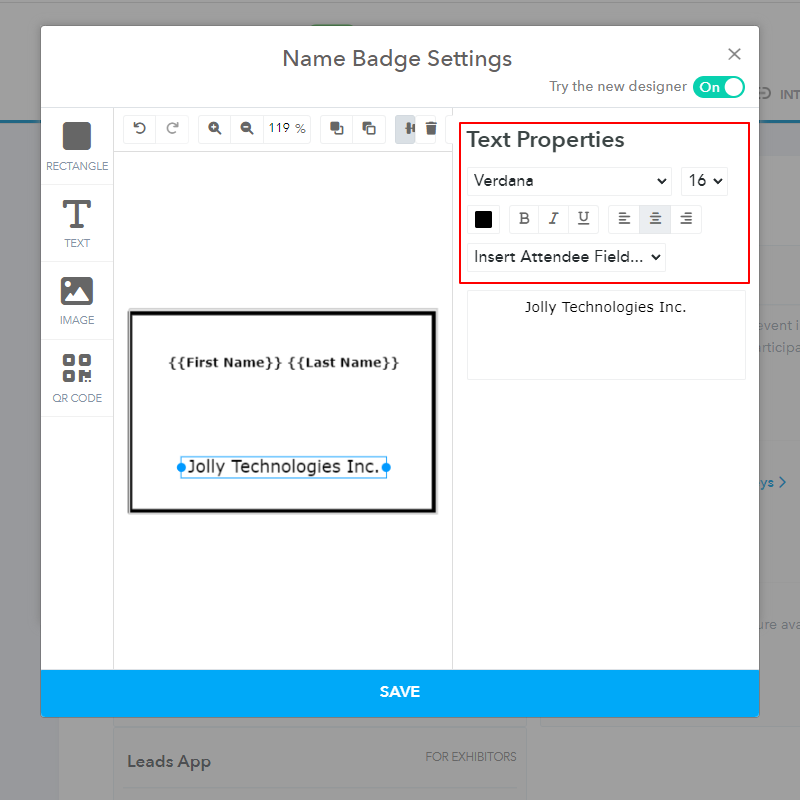Send selected element to back

[x=369, y=128]
